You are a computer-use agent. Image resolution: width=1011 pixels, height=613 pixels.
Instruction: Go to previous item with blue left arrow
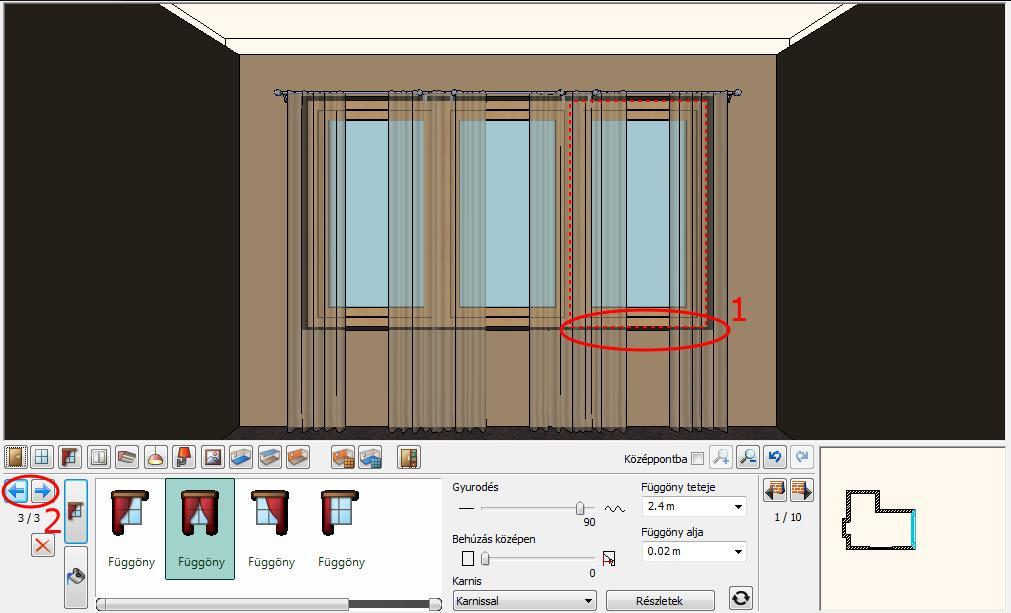17,492
